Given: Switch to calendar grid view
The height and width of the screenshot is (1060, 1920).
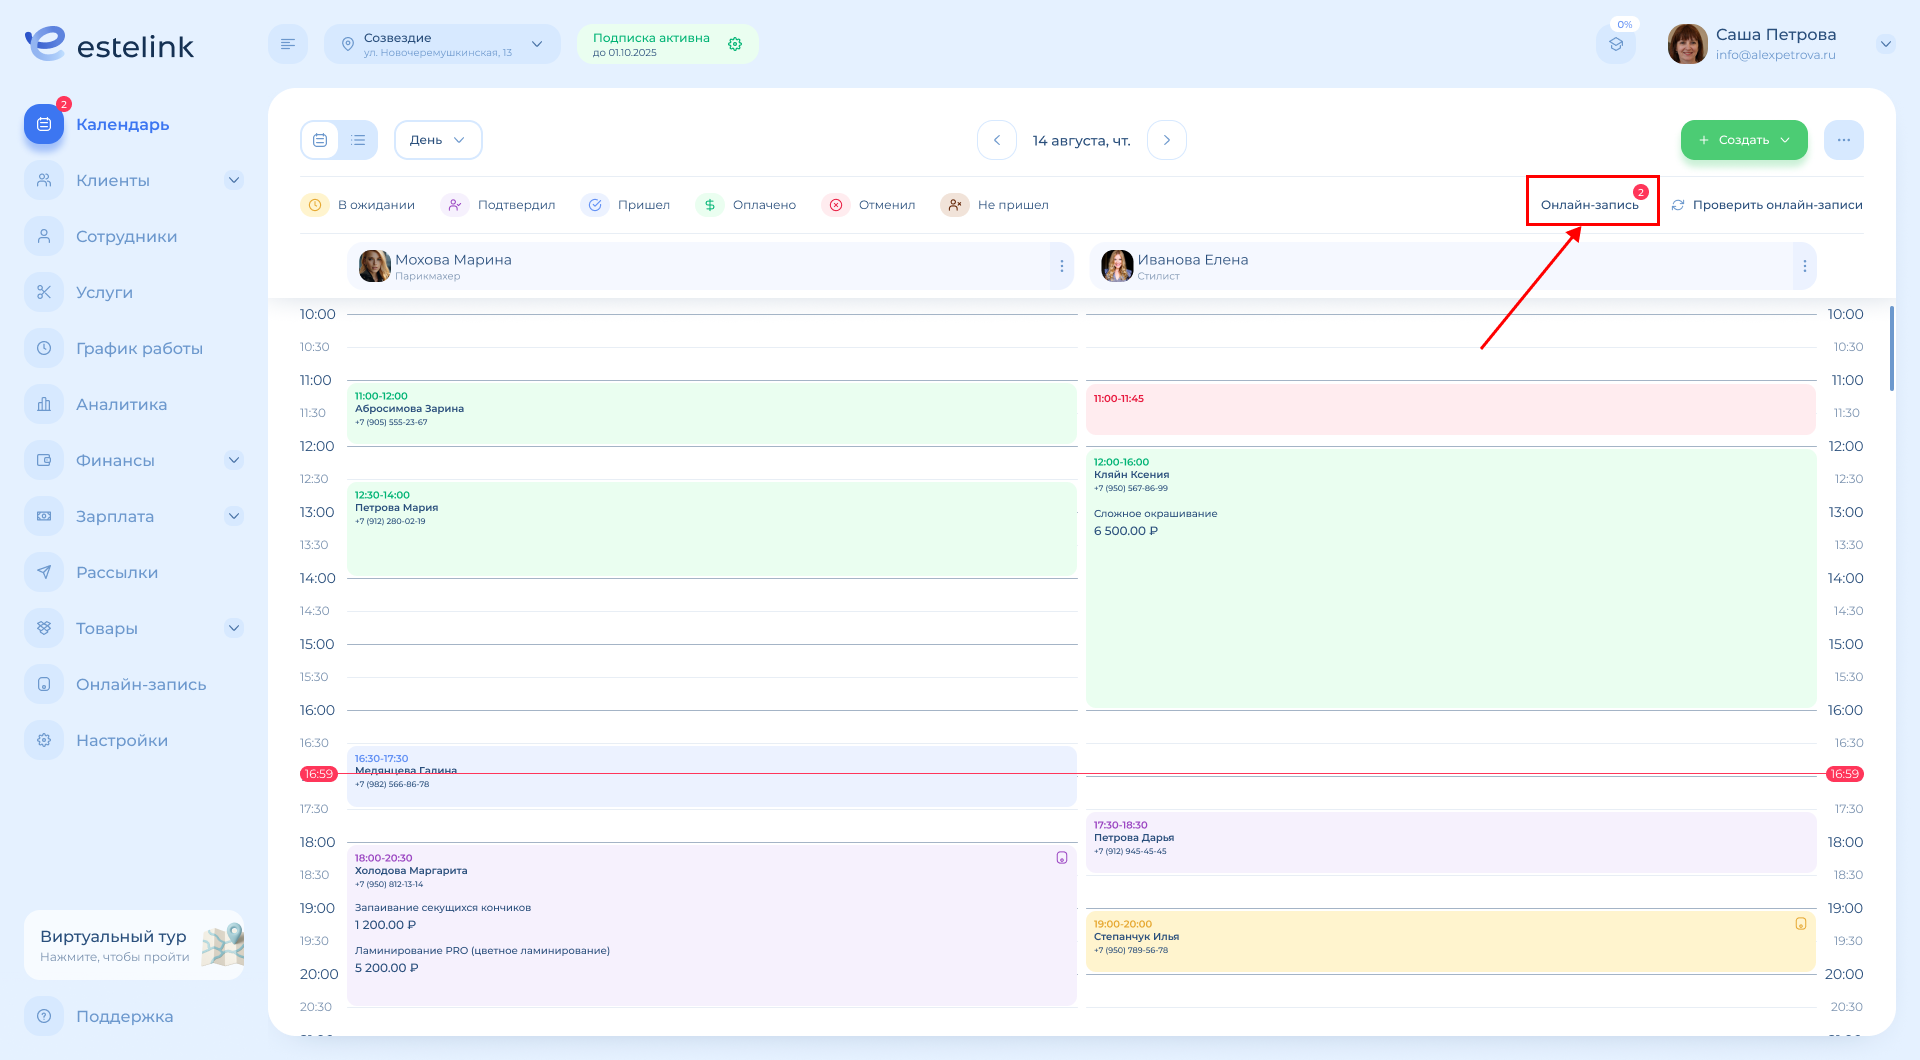Looking at the screenshot, I should 320,140.
